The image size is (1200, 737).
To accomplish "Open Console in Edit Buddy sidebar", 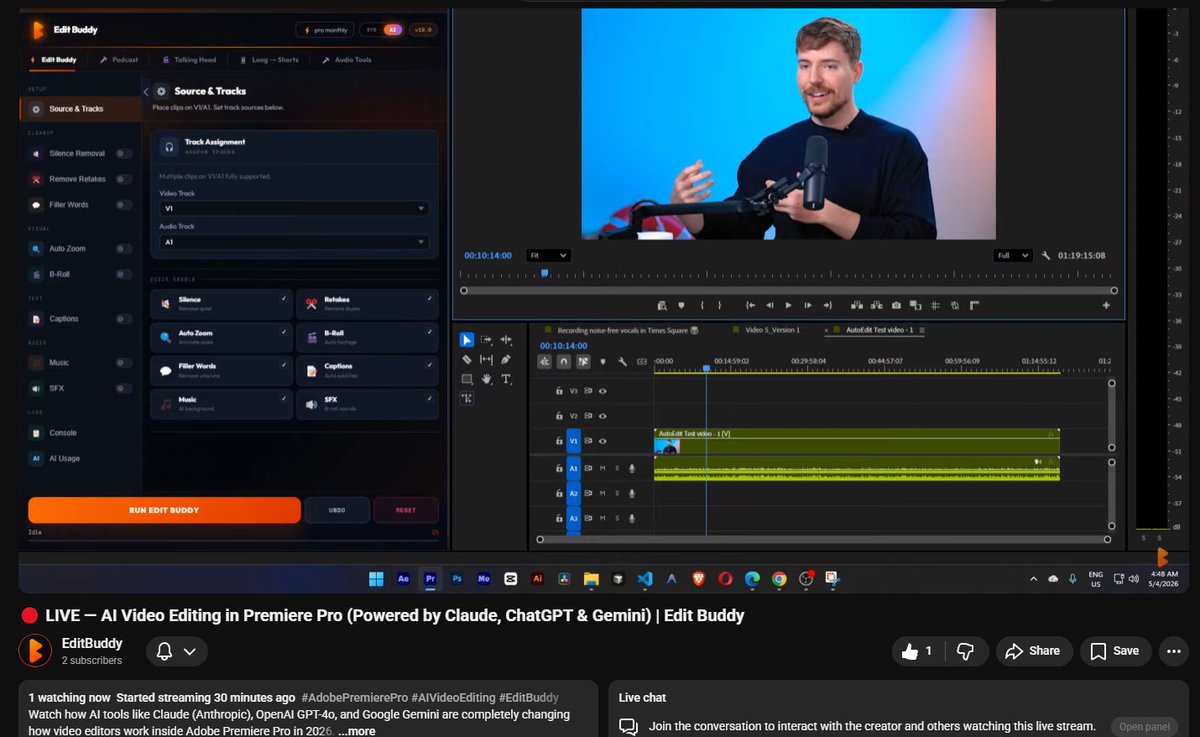I will point(63,433).
